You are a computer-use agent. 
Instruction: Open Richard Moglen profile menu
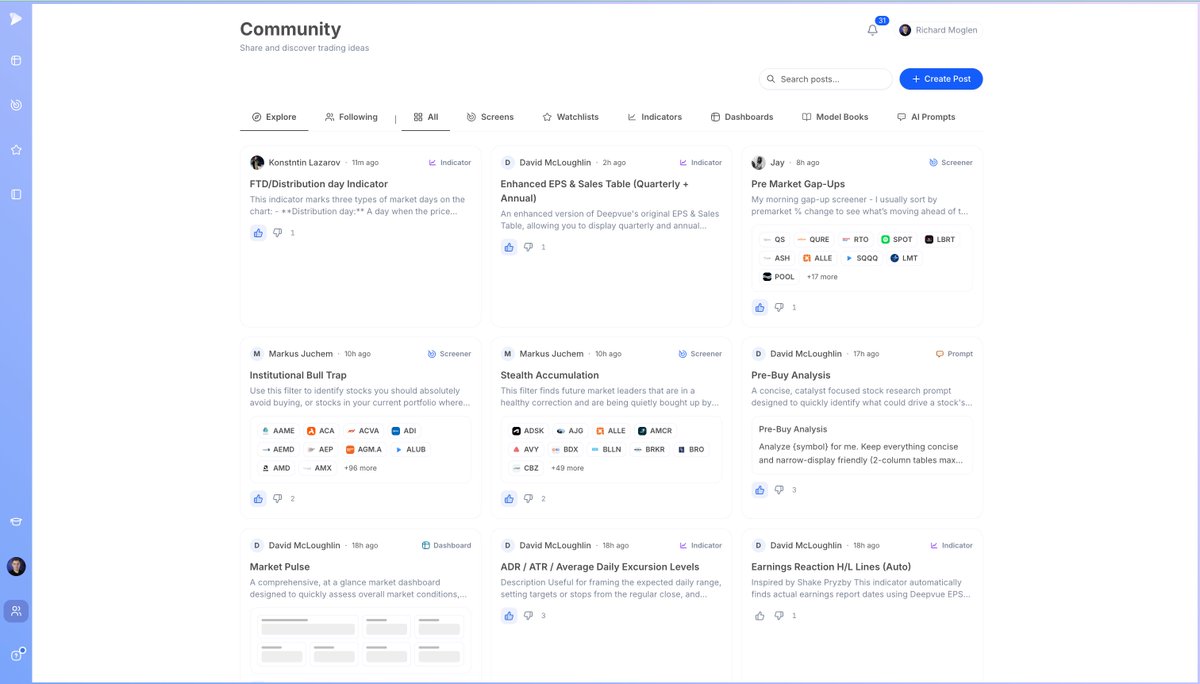(x=938, y=30)
